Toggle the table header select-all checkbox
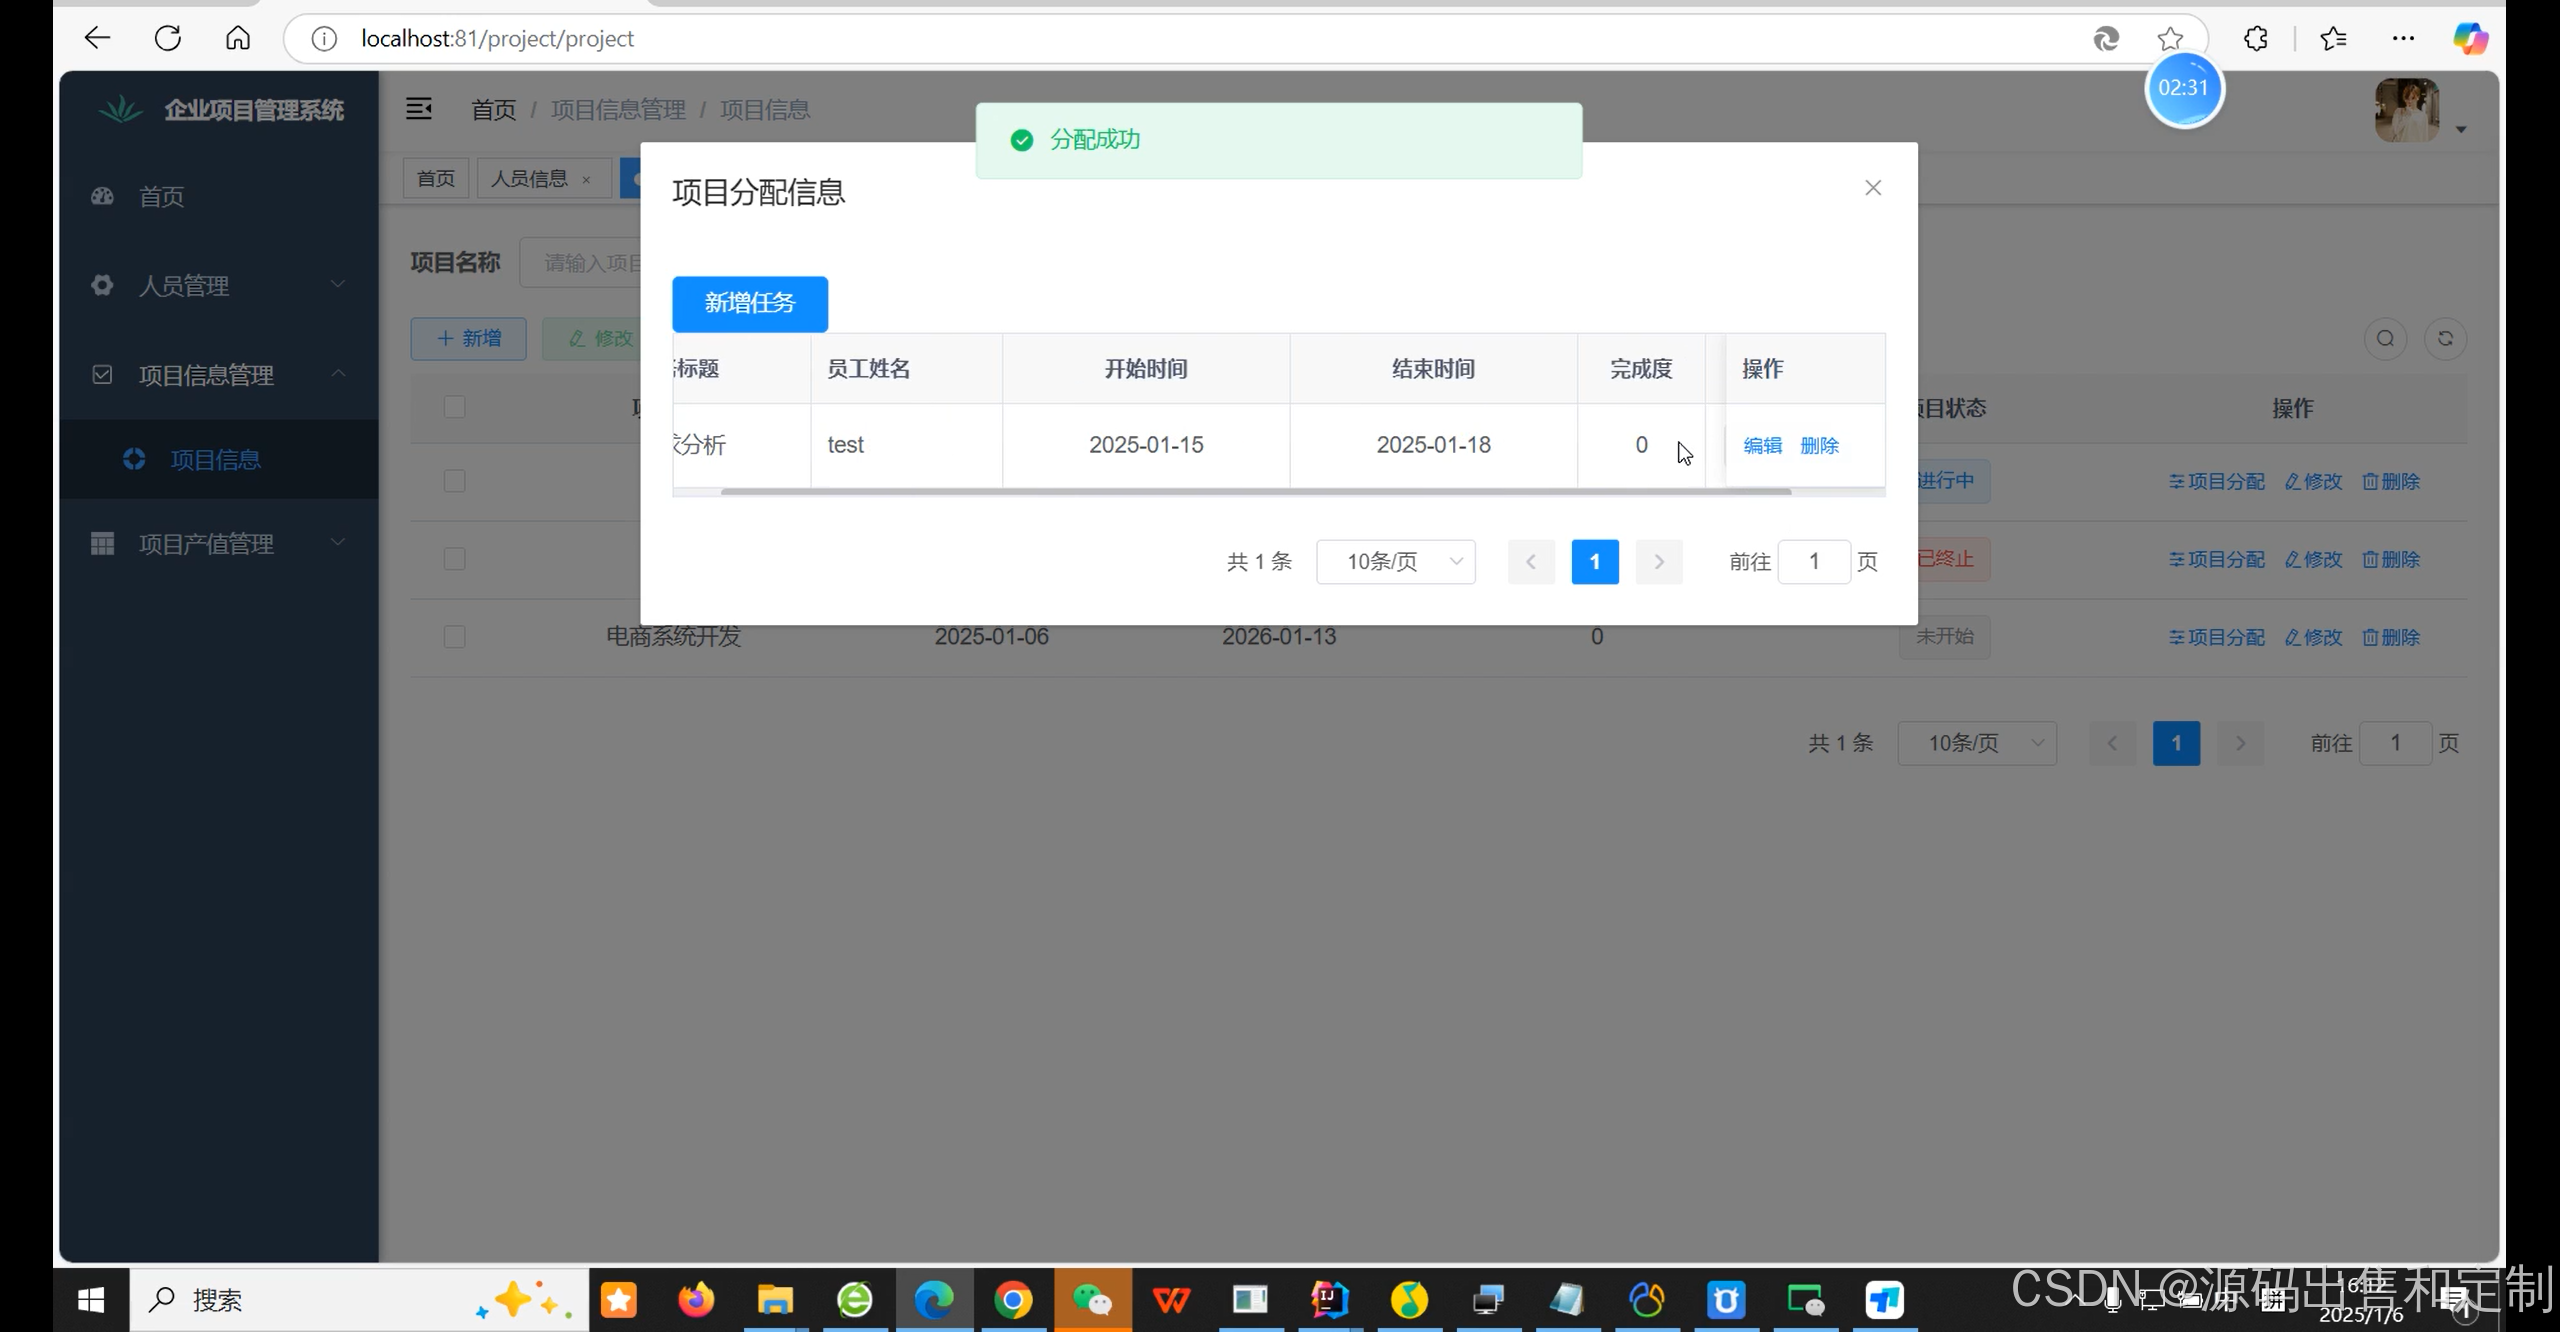The image size is (2560, 1332). click(x=454, y=407)
